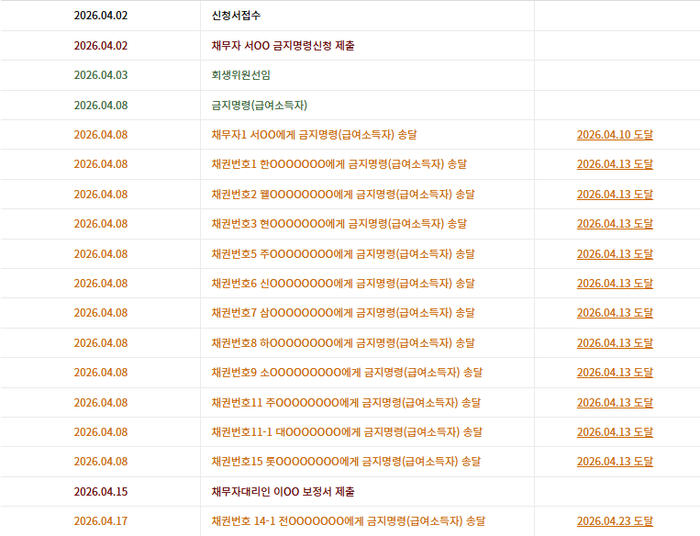The image size is (700, 536).
Task: Select 채권번호11-1 대OOOOOOO에게 송달 description
Action: (347, 432)
